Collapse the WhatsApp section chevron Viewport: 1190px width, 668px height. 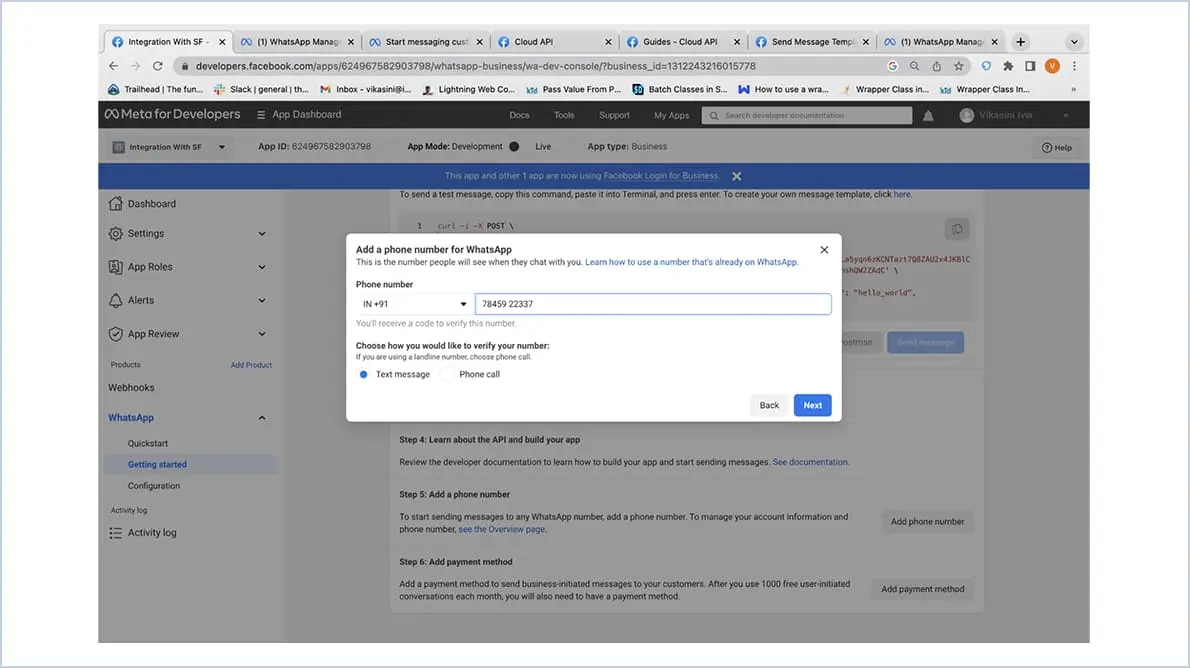[x=262, y=418]
